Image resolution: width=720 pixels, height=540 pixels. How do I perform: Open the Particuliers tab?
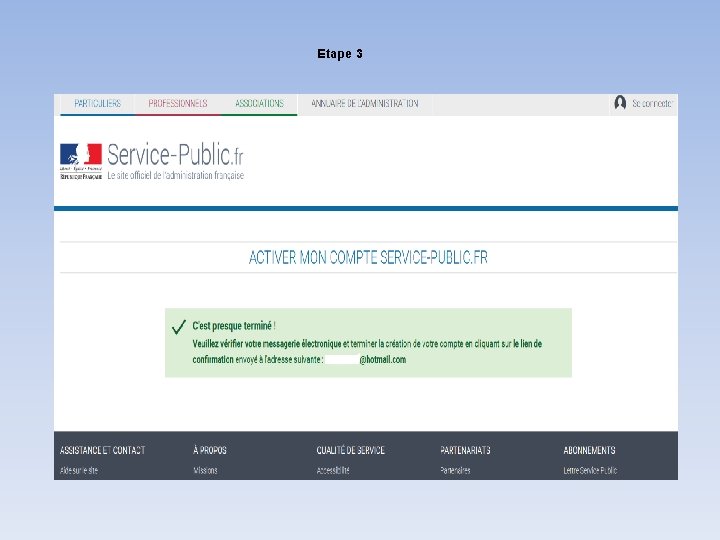(x=97, y=104)
